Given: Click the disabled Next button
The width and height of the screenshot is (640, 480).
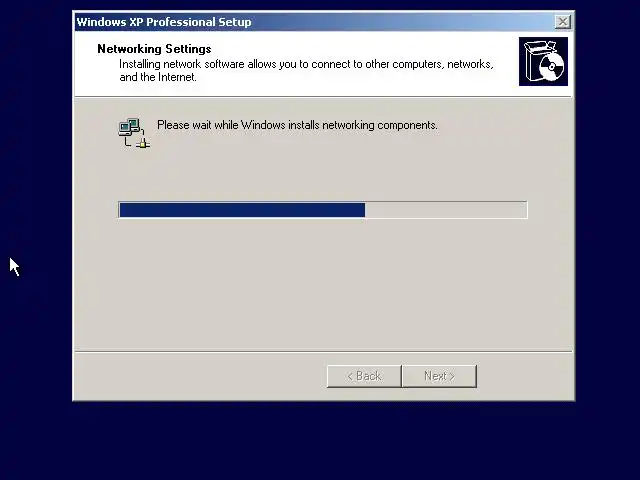Looking at the screenshot, I should 439,376.
